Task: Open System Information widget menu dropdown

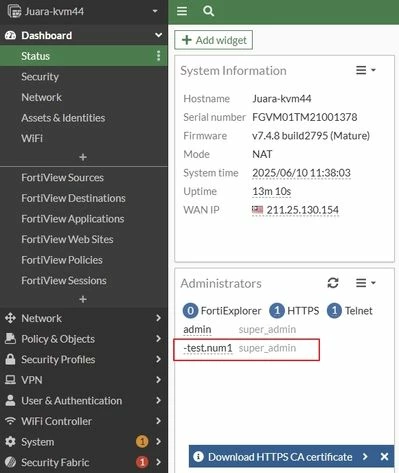Action: click(366, 70)
